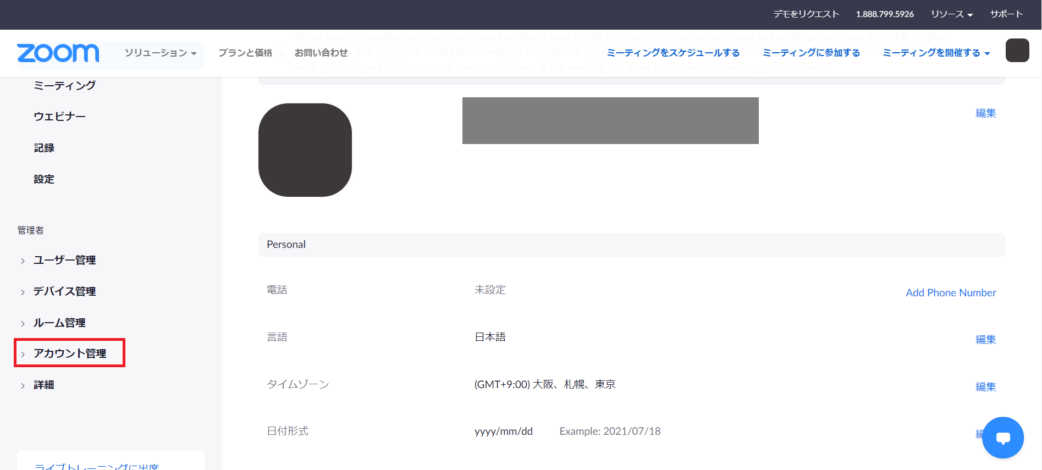The height and width of the screenshot is (470, 1042).
Task: Click Add Phone Number link
Action: [x=950, y=292]
